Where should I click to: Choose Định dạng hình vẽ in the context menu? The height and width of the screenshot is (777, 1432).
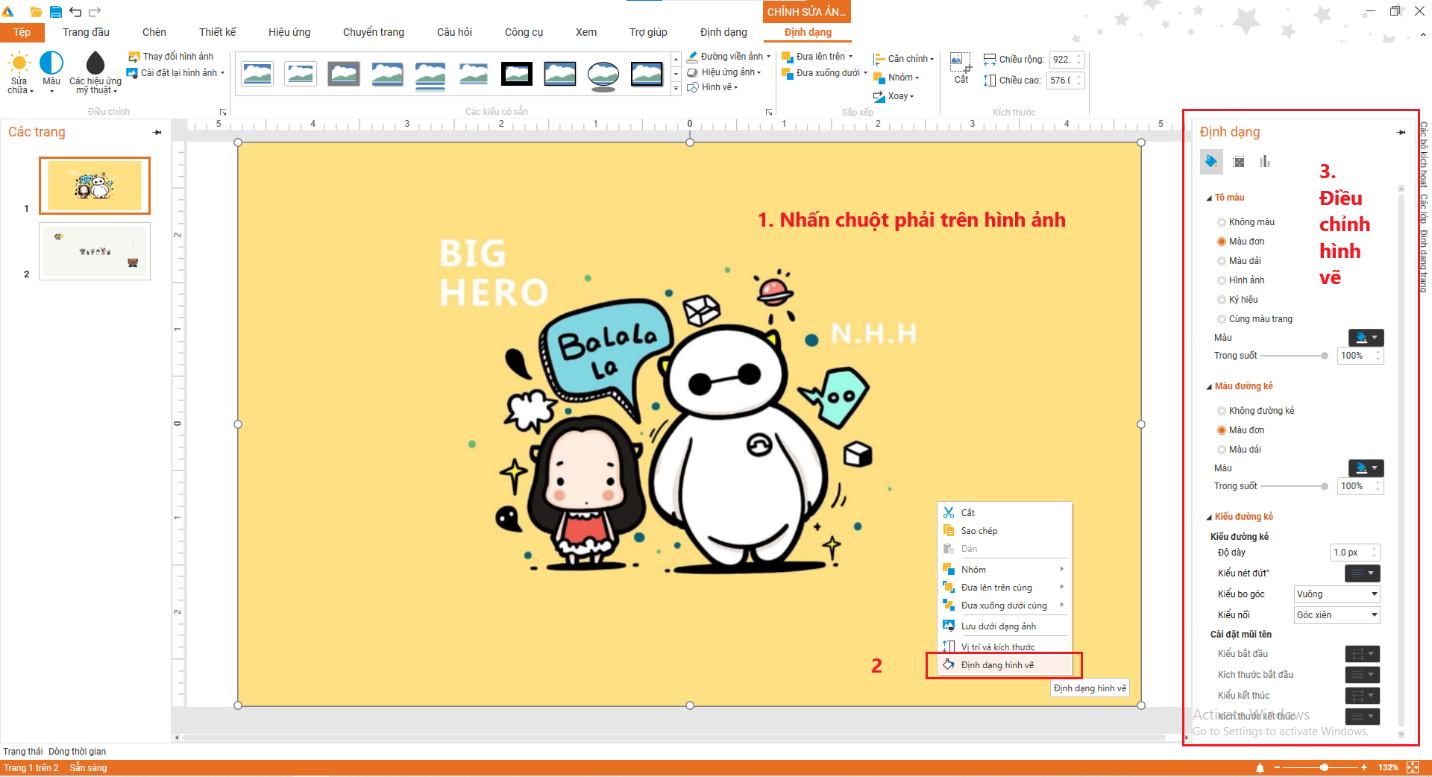(x=1002, y=665)
